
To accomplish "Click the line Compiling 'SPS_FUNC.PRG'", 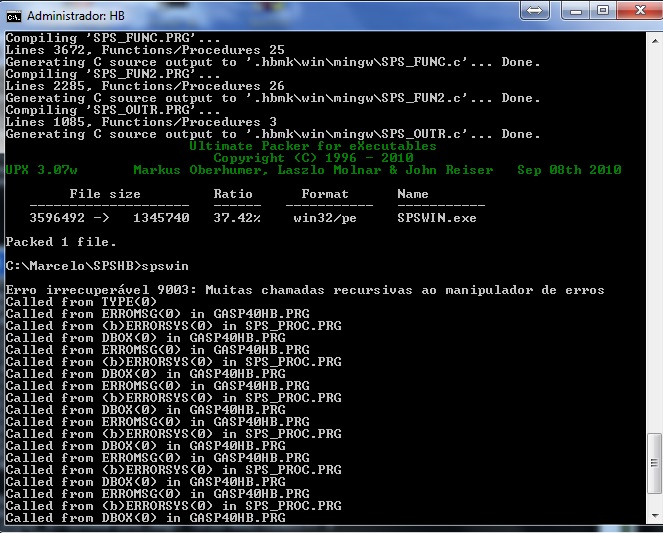I will [113, 38].
